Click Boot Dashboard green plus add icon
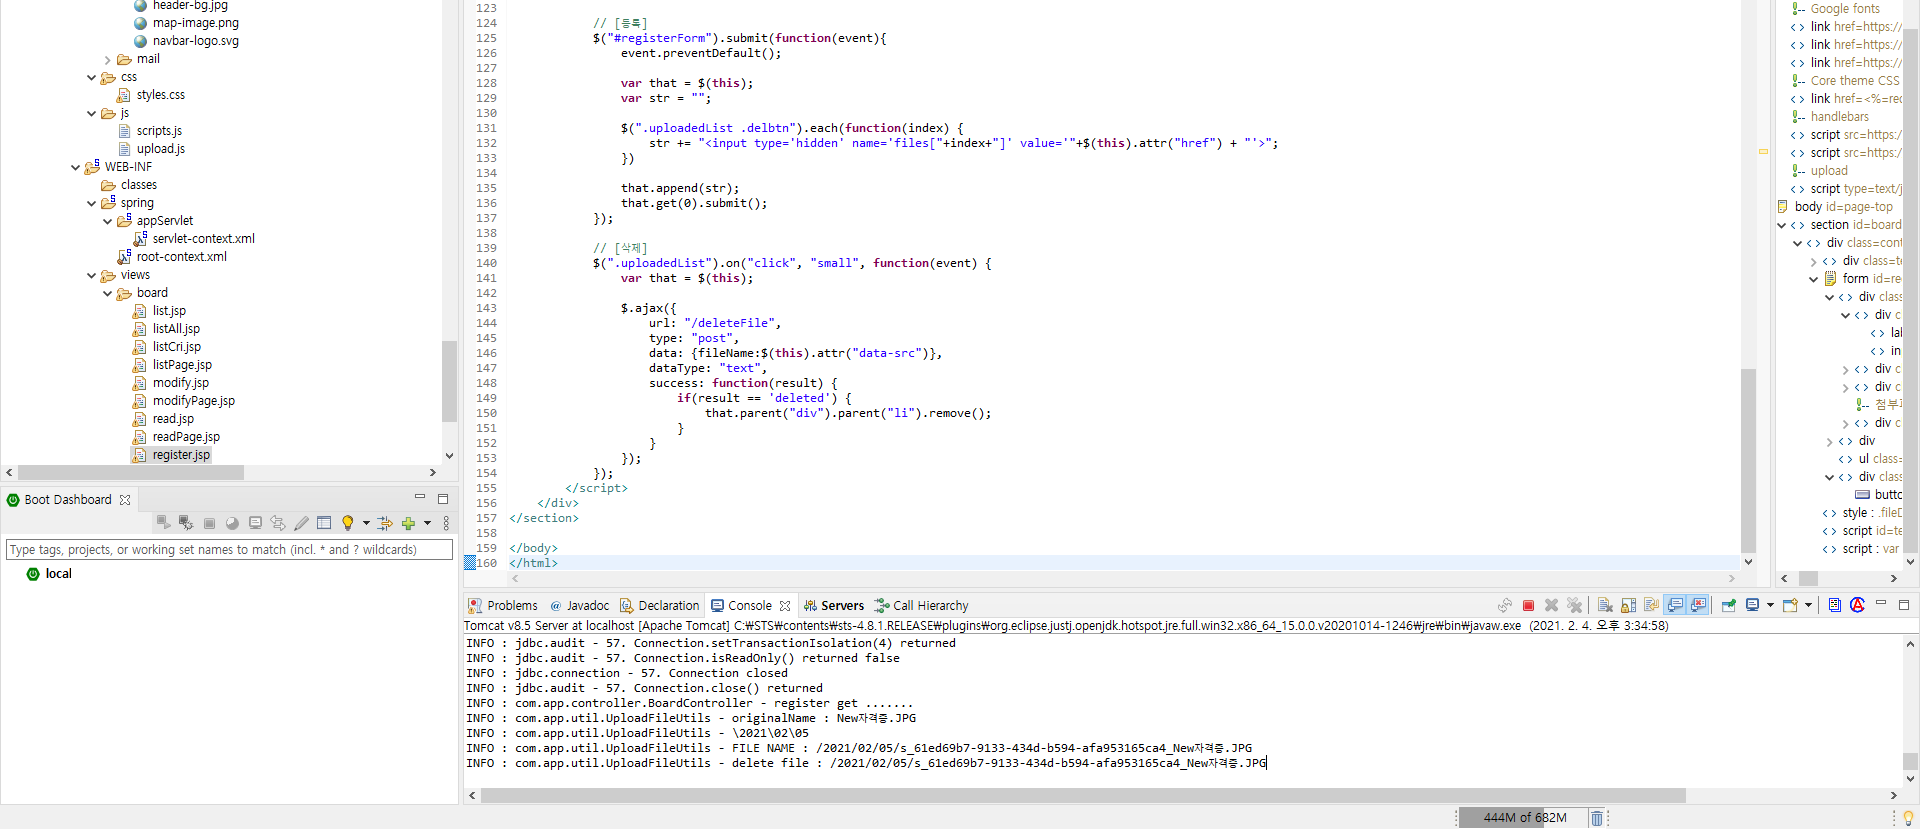1920x829 pixels. click(408, 523)
